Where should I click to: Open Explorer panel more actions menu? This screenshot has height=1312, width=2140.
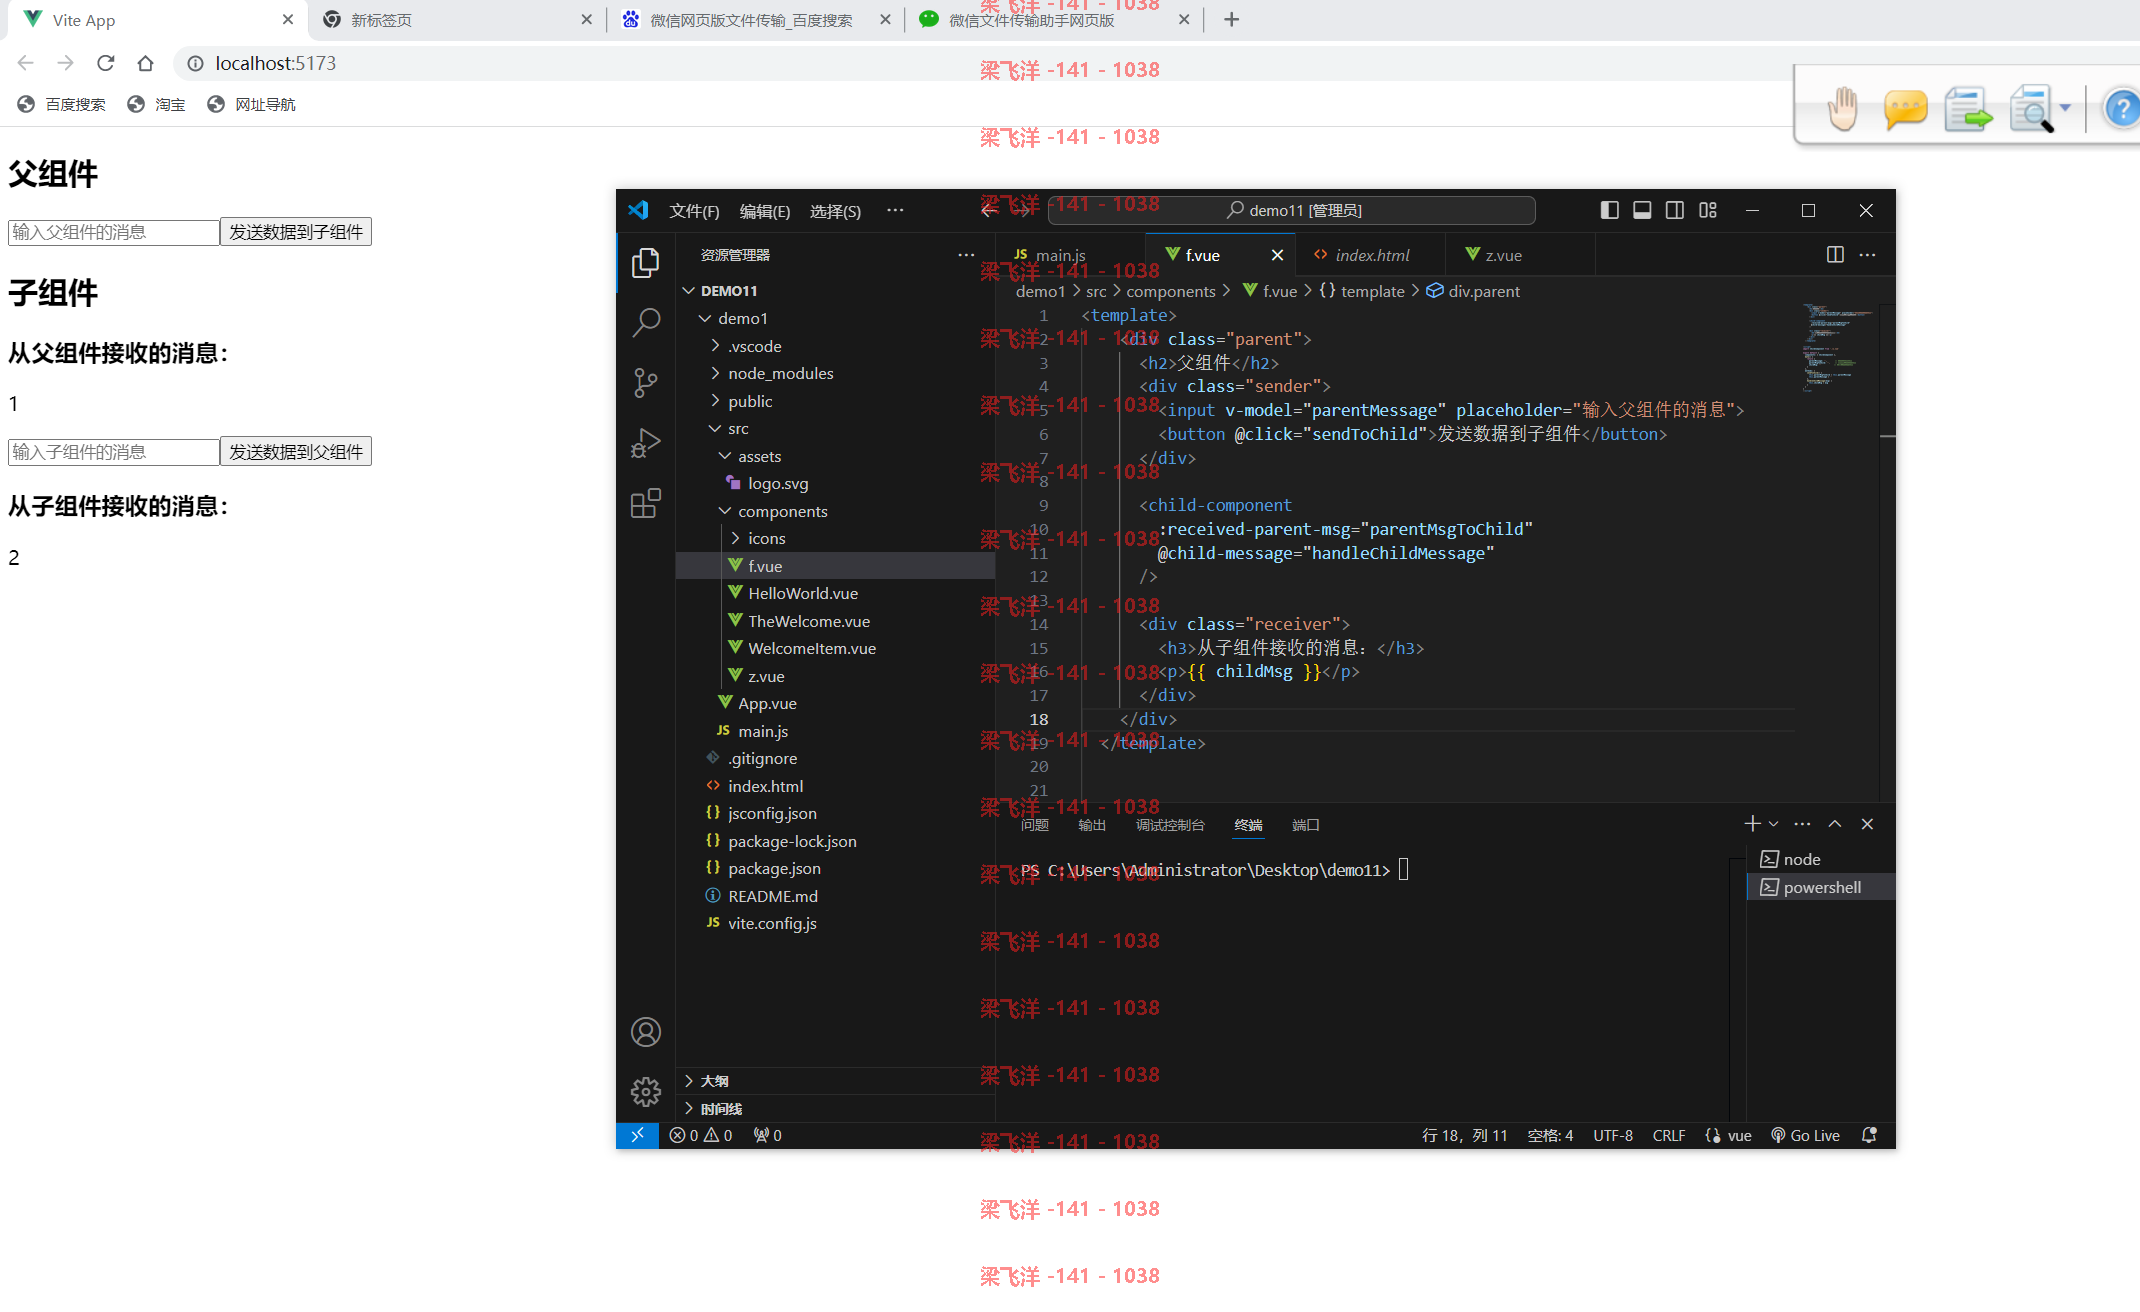tap(966, 255)
